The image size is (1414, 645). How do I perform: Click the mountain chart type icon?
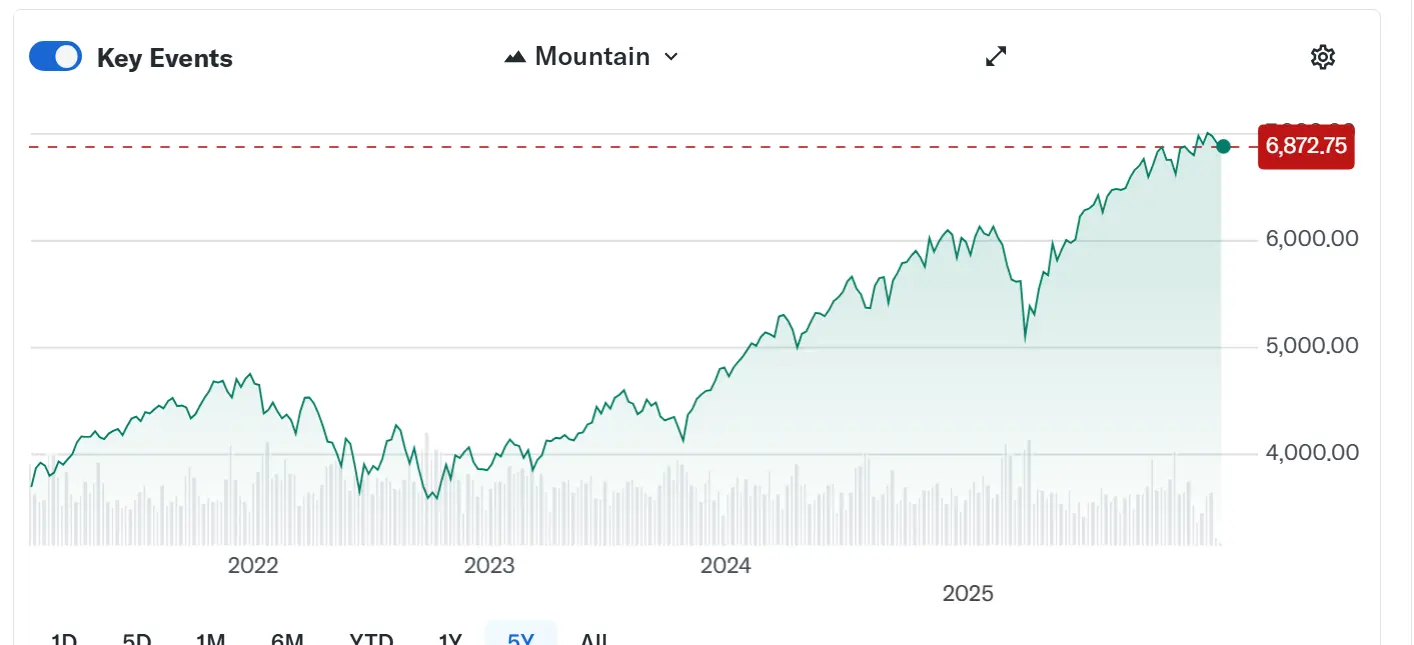pyautogui.click(x=515, y=57)
